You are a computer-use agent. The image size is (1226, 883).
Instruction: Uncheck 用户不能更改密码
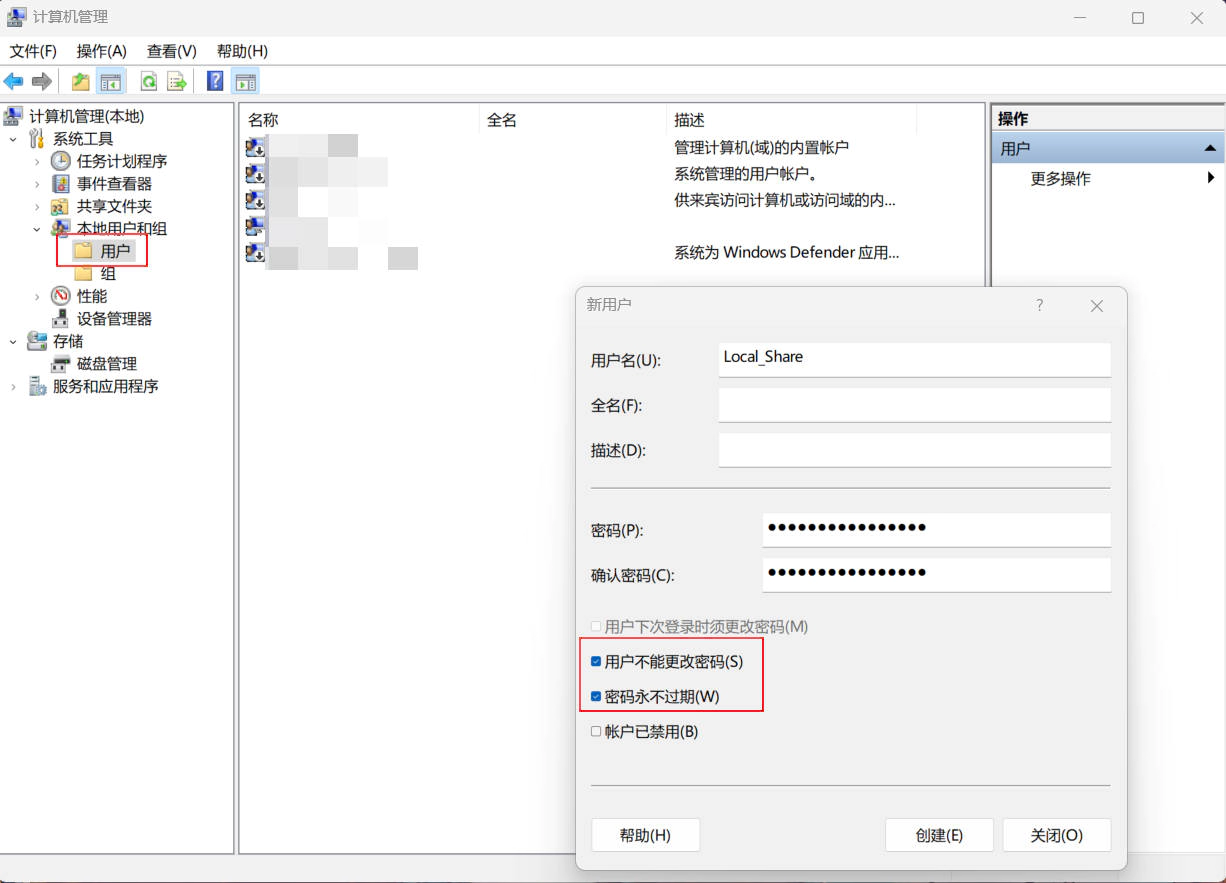(596, 661)
